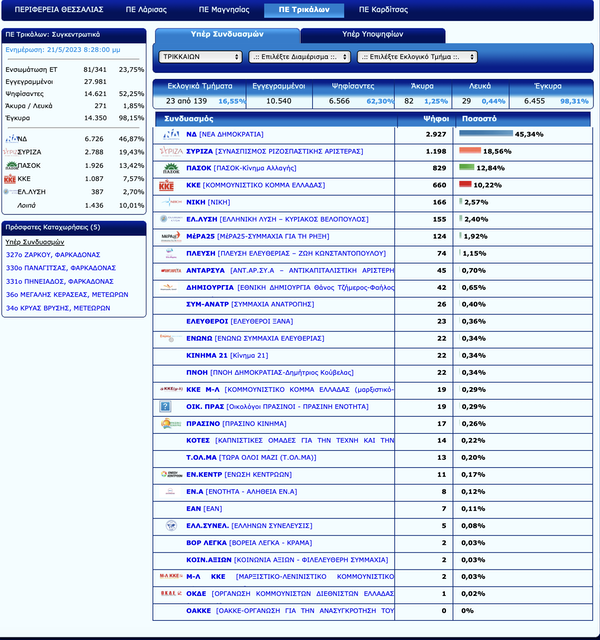
Task: Click ΚΚΕ red percentage bar 10,22%
Action: pyautogui.click(x=465, y=184)
